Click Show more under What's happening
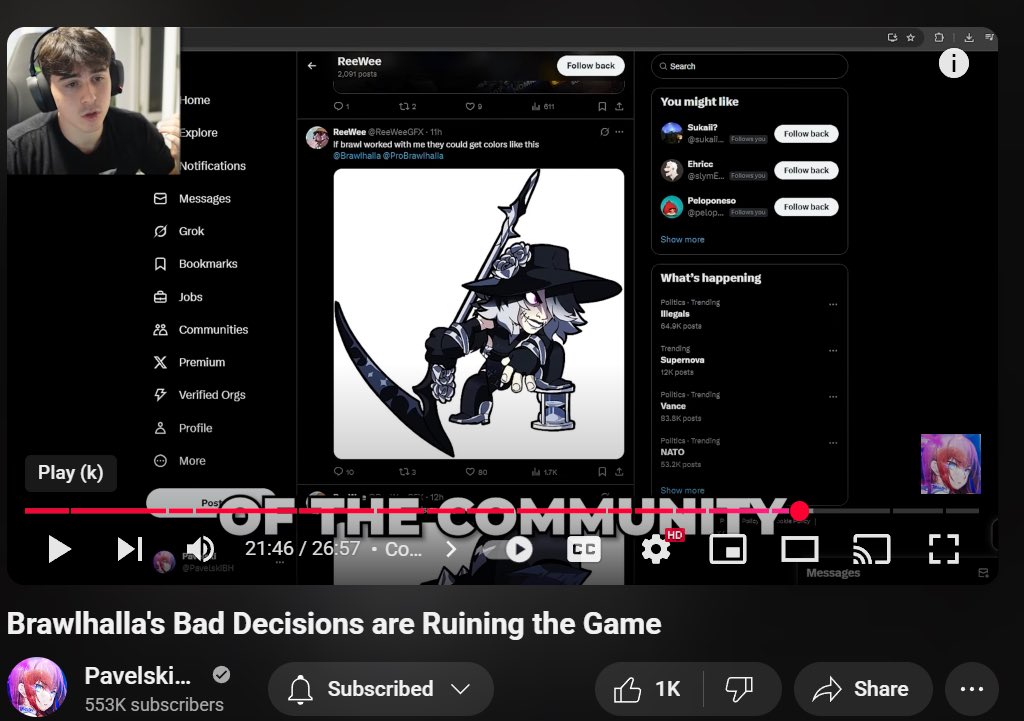This screenshot has height=721, width=1024. [x=682, y=490]
